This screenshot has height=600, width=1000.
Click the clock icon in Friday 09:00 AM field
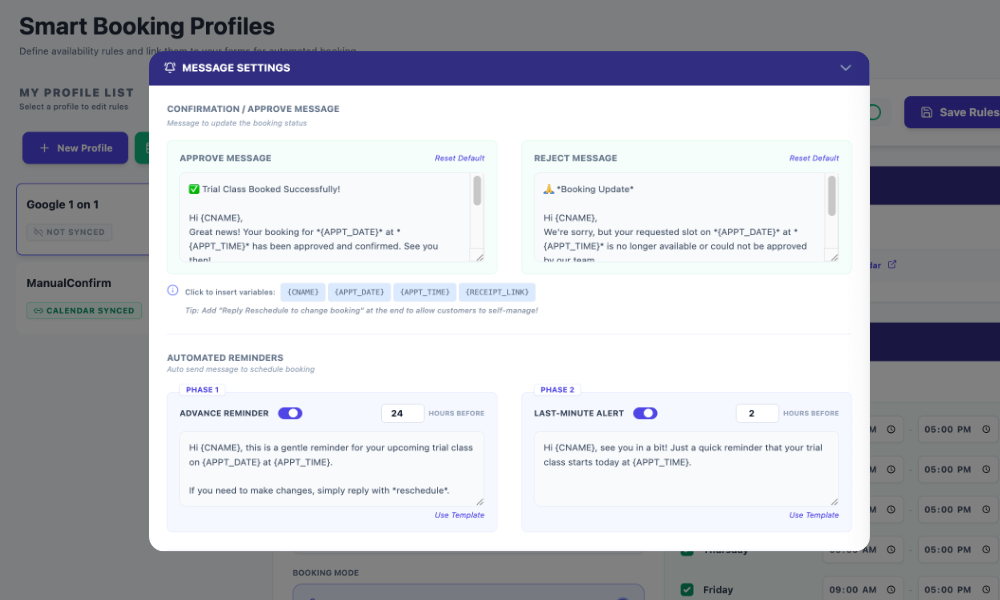[x=891, y=590]
